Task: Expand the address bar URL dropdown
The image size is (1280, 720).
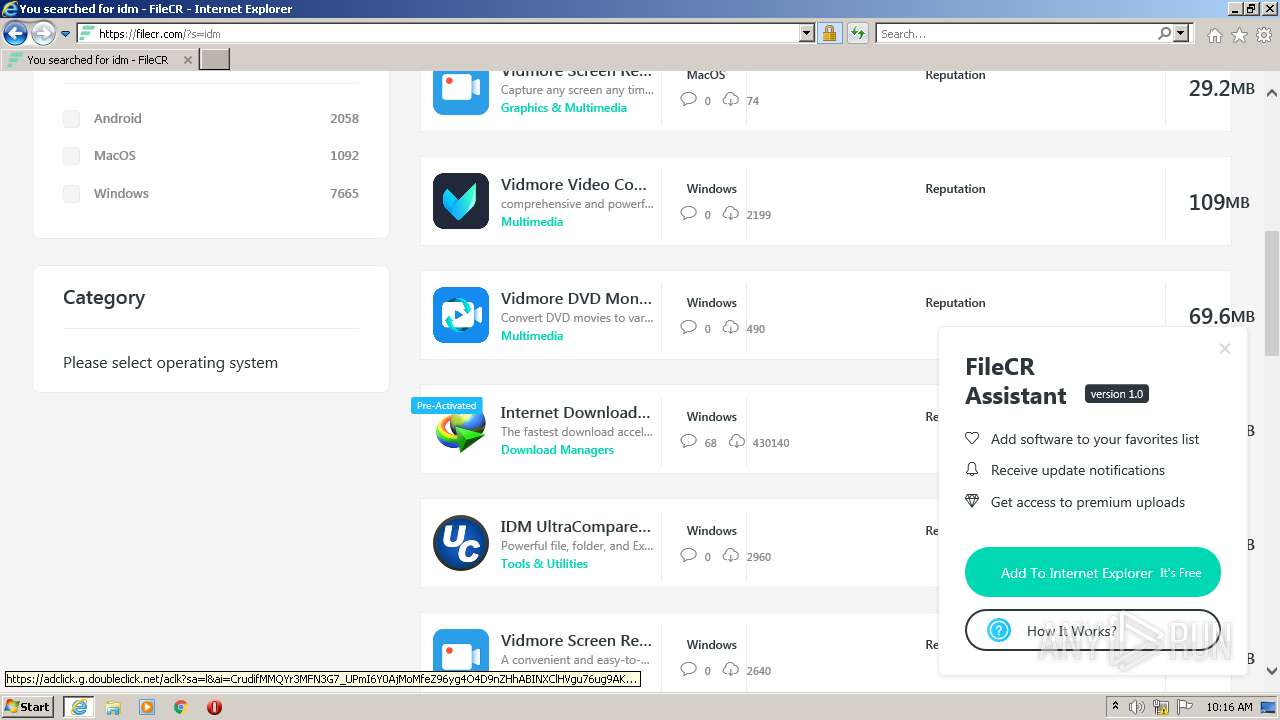Action: tap(807, 33)
